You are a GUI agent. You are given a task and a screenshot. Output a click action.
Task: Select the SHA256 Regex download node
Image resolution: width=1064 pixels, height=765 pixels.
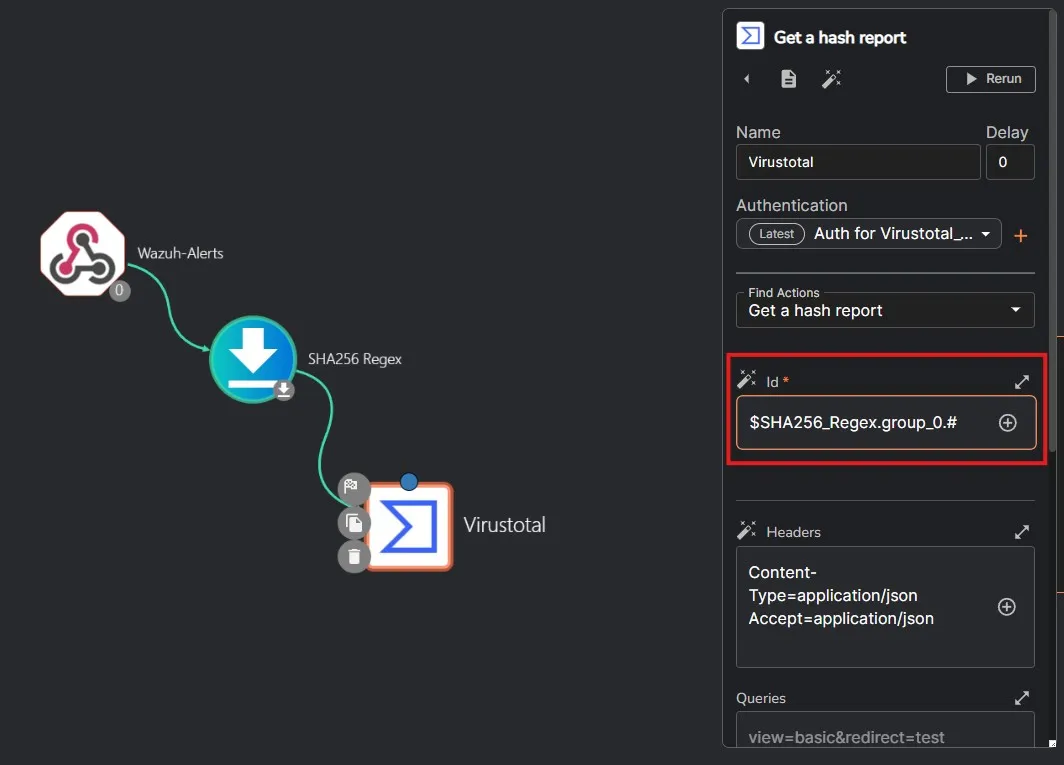point(253,359)
